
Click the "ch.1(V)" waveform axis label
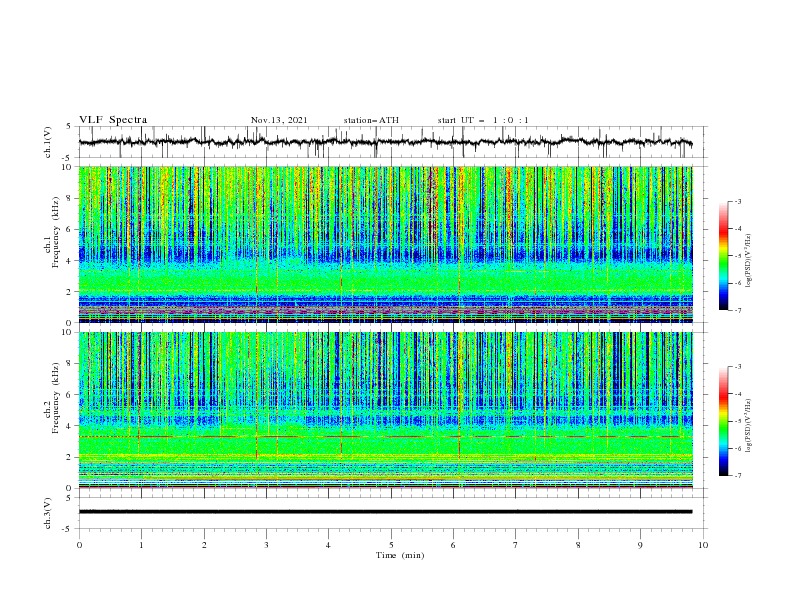point(48,142)
